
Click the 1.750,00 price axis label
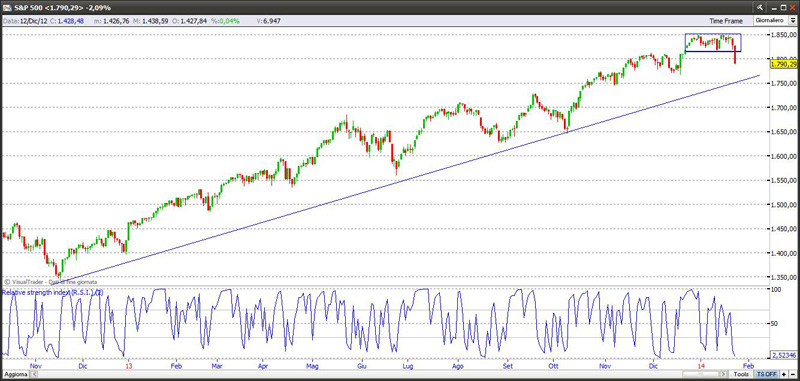point(783,84)
